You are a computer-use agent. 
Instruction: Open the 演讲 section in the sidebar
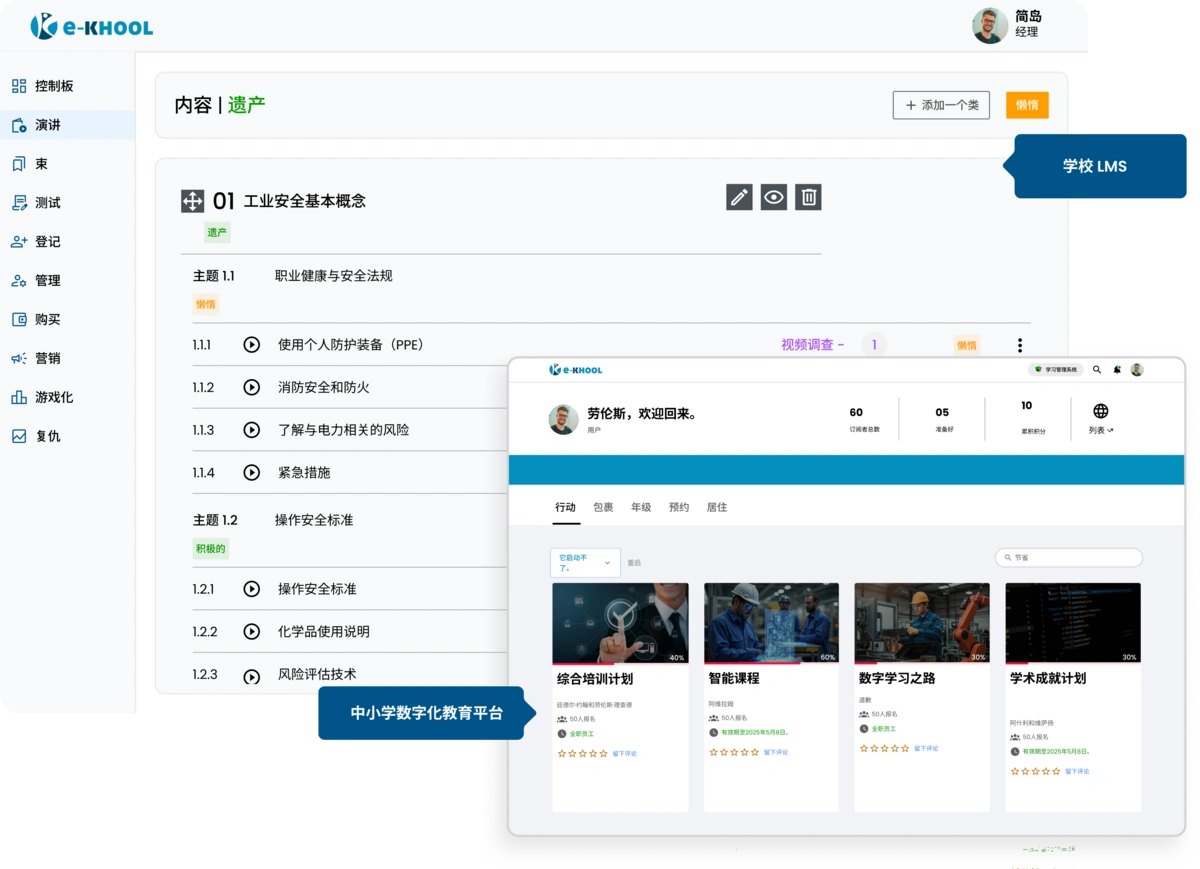point(46,124)
